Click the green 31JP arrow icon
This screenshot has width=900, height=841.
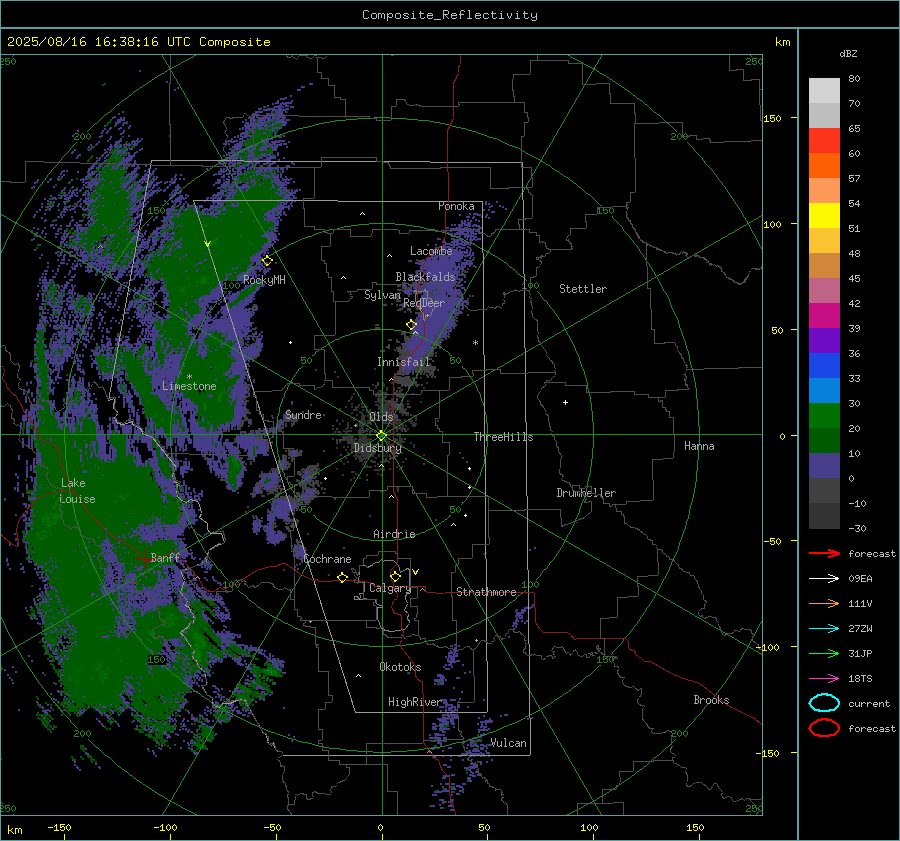click(x=824, y=653)
